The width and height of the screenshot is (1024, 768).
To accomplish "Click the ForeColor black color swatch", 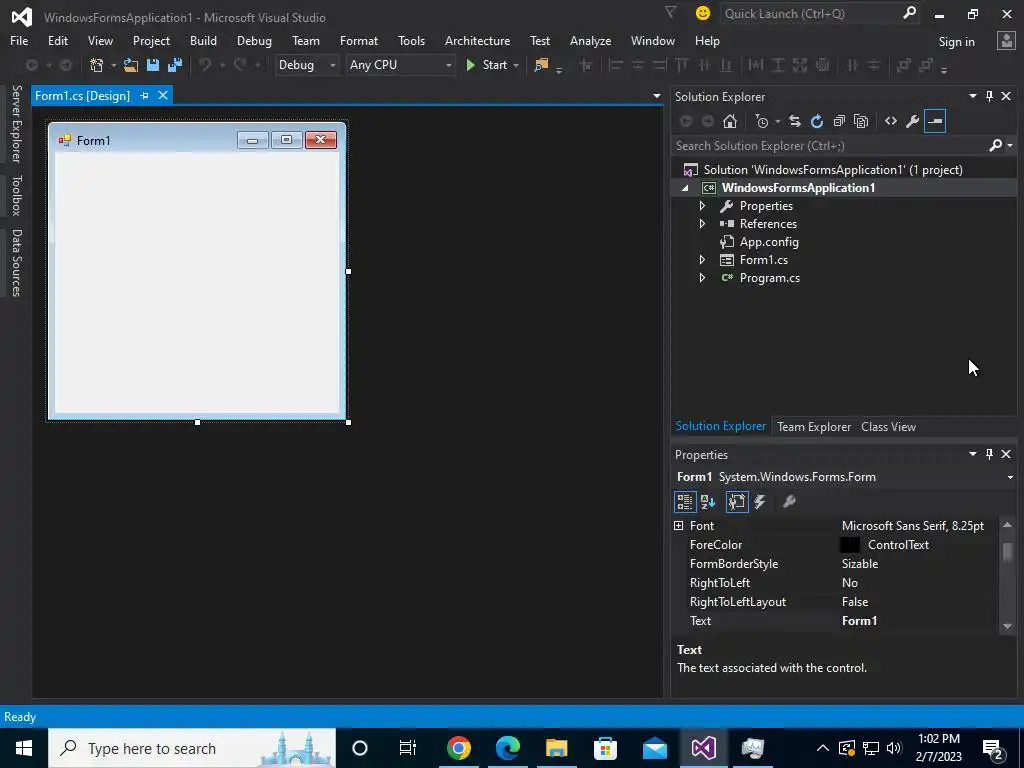I will pyautogui.click(x=850, y=545).
